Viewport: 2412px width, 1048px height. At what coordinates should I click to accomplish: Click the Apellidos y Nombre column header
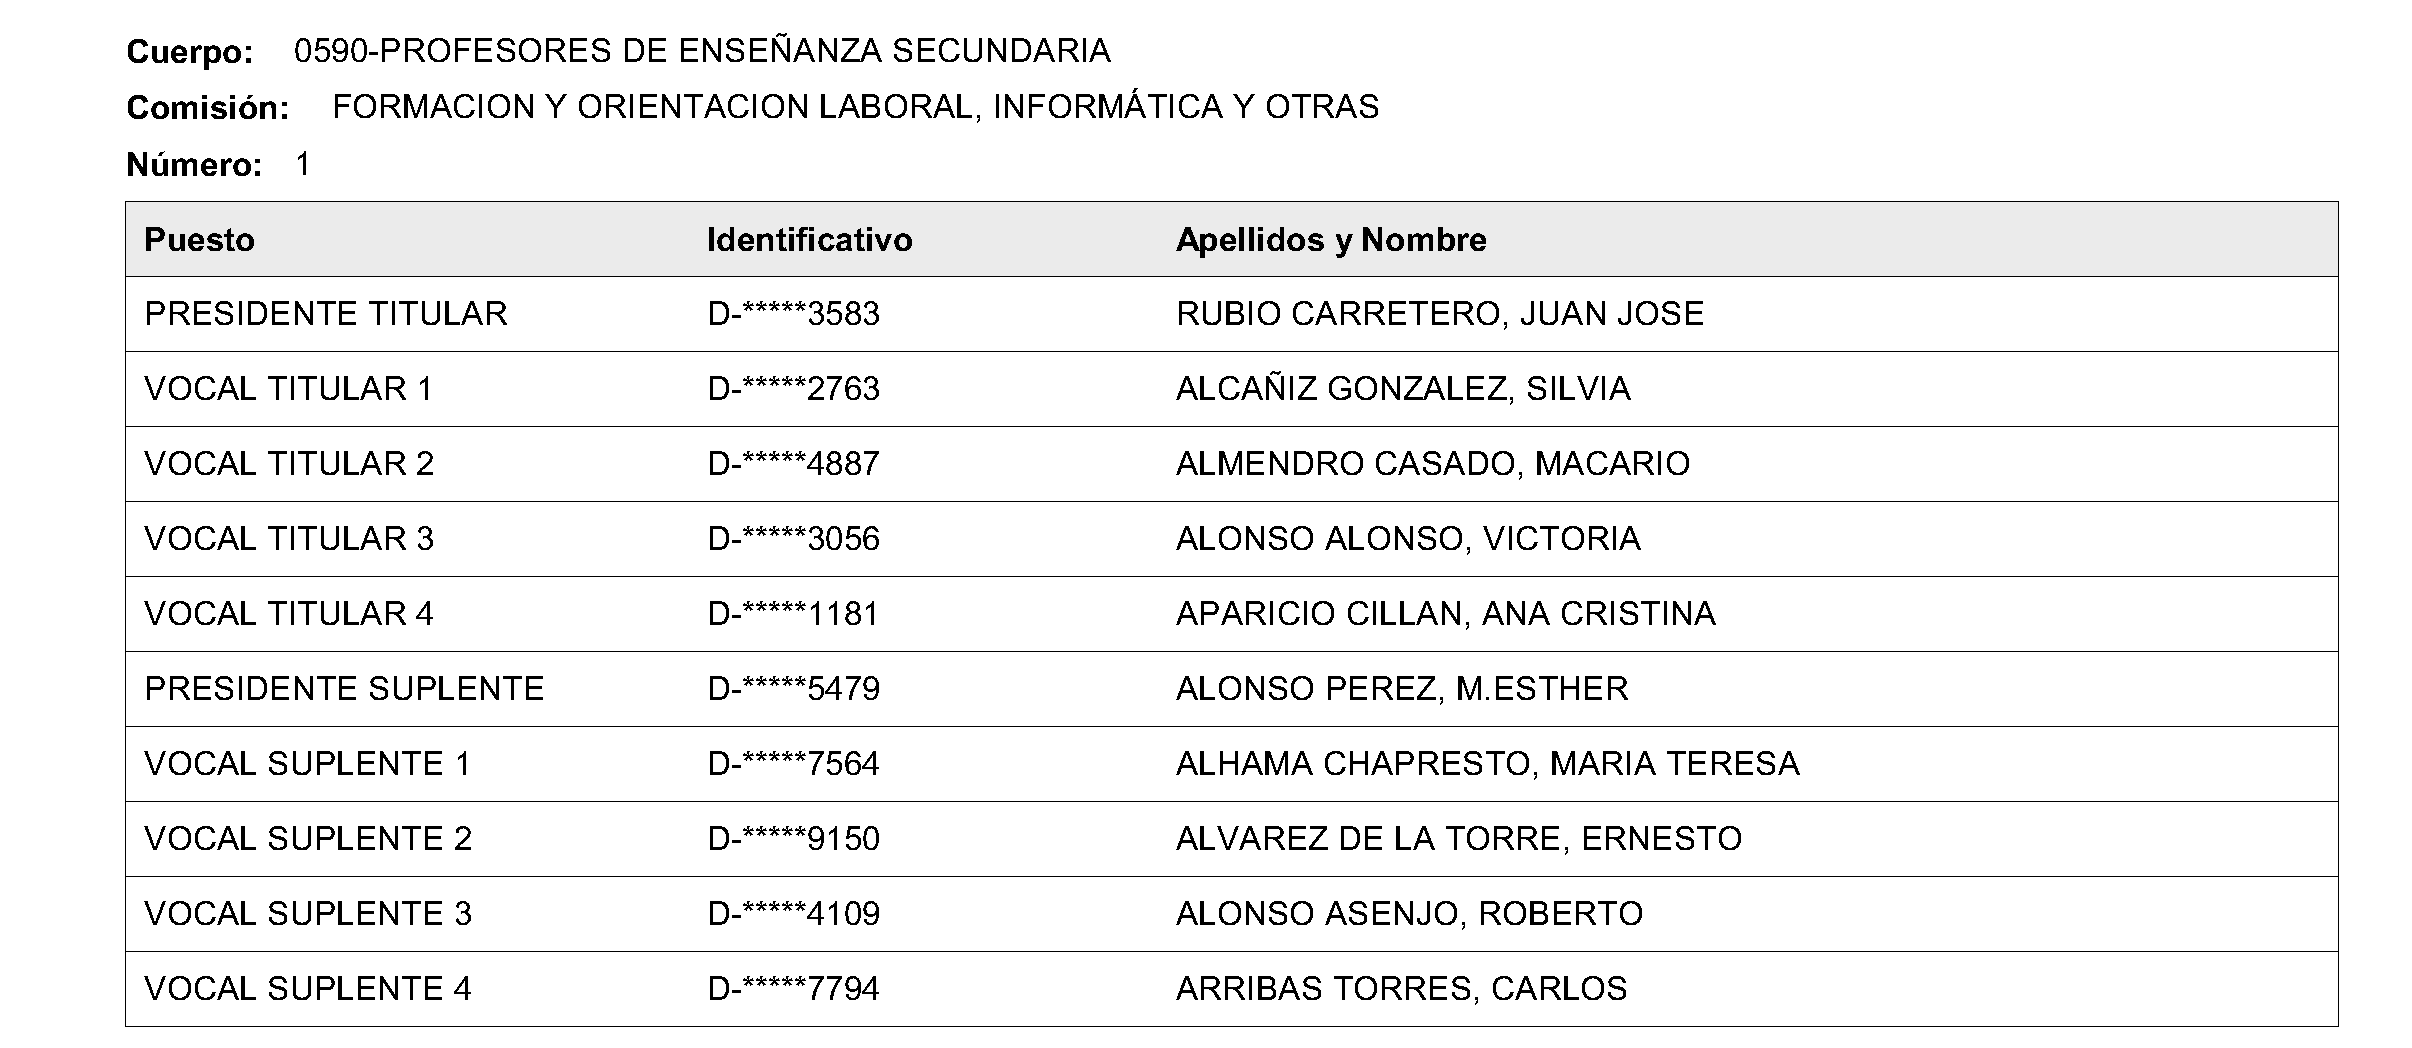pos(1330,240)
